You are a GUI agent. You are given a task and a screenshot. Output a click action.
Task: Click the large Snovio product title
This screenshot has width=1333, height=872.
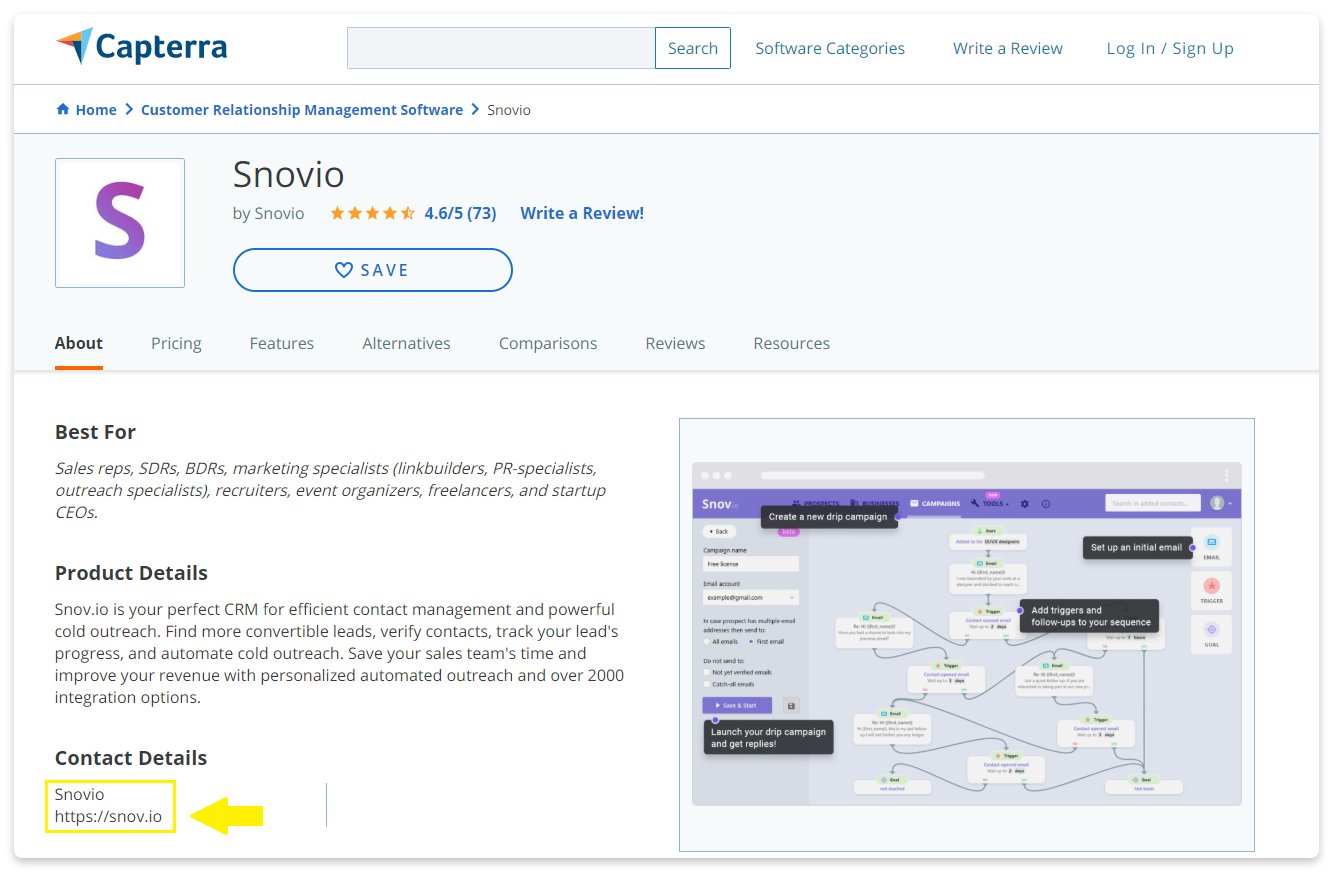pyautogui.click(x=288, y=175)
